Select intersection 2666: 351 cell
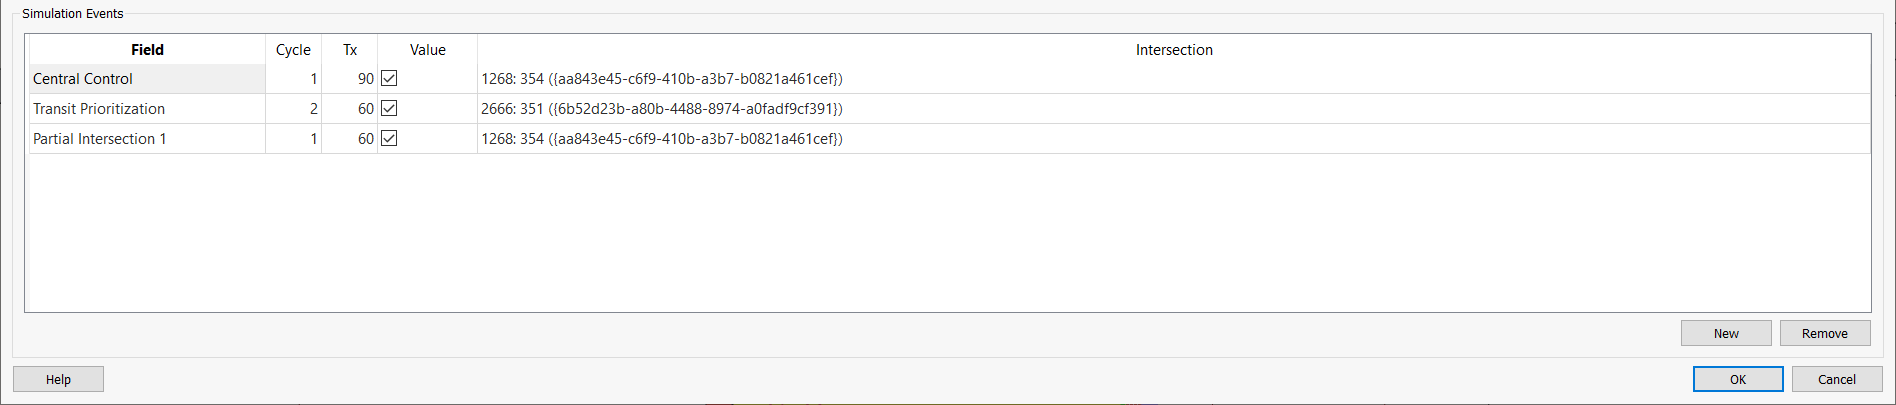1896x405 pixels. pyautogui.click(x=662, y=109)
